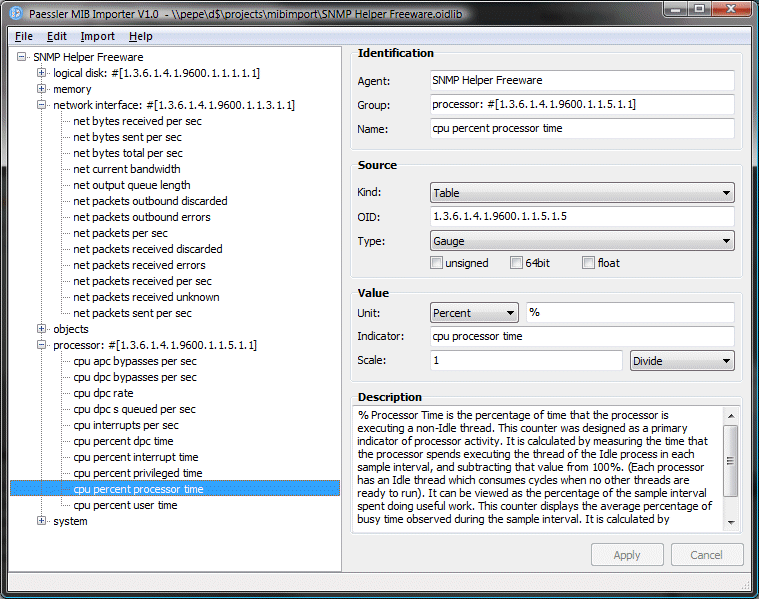Collapse the SNMP Helper Freeware root node
This screenshot has height=599, width=759.
click(x=21, y=57)
